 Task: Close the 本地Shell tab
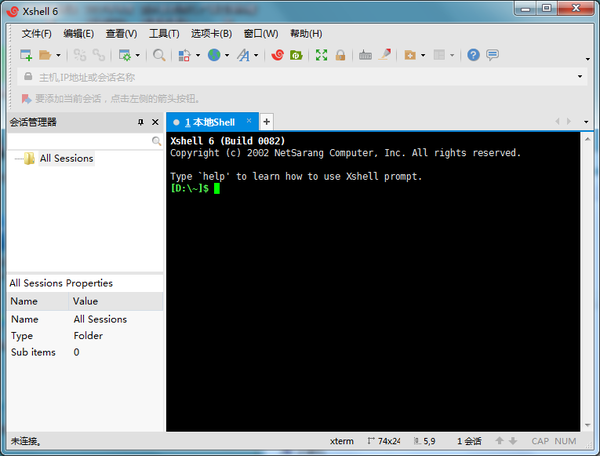pyautogui.click(x=249, y=121)
